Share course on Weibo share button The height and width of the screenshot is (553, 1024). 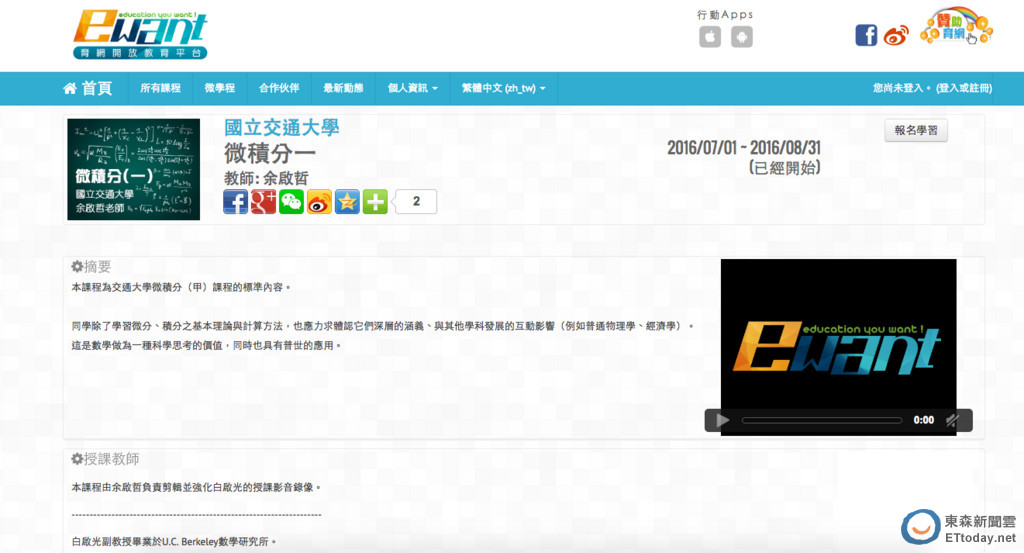coord(319,202)
